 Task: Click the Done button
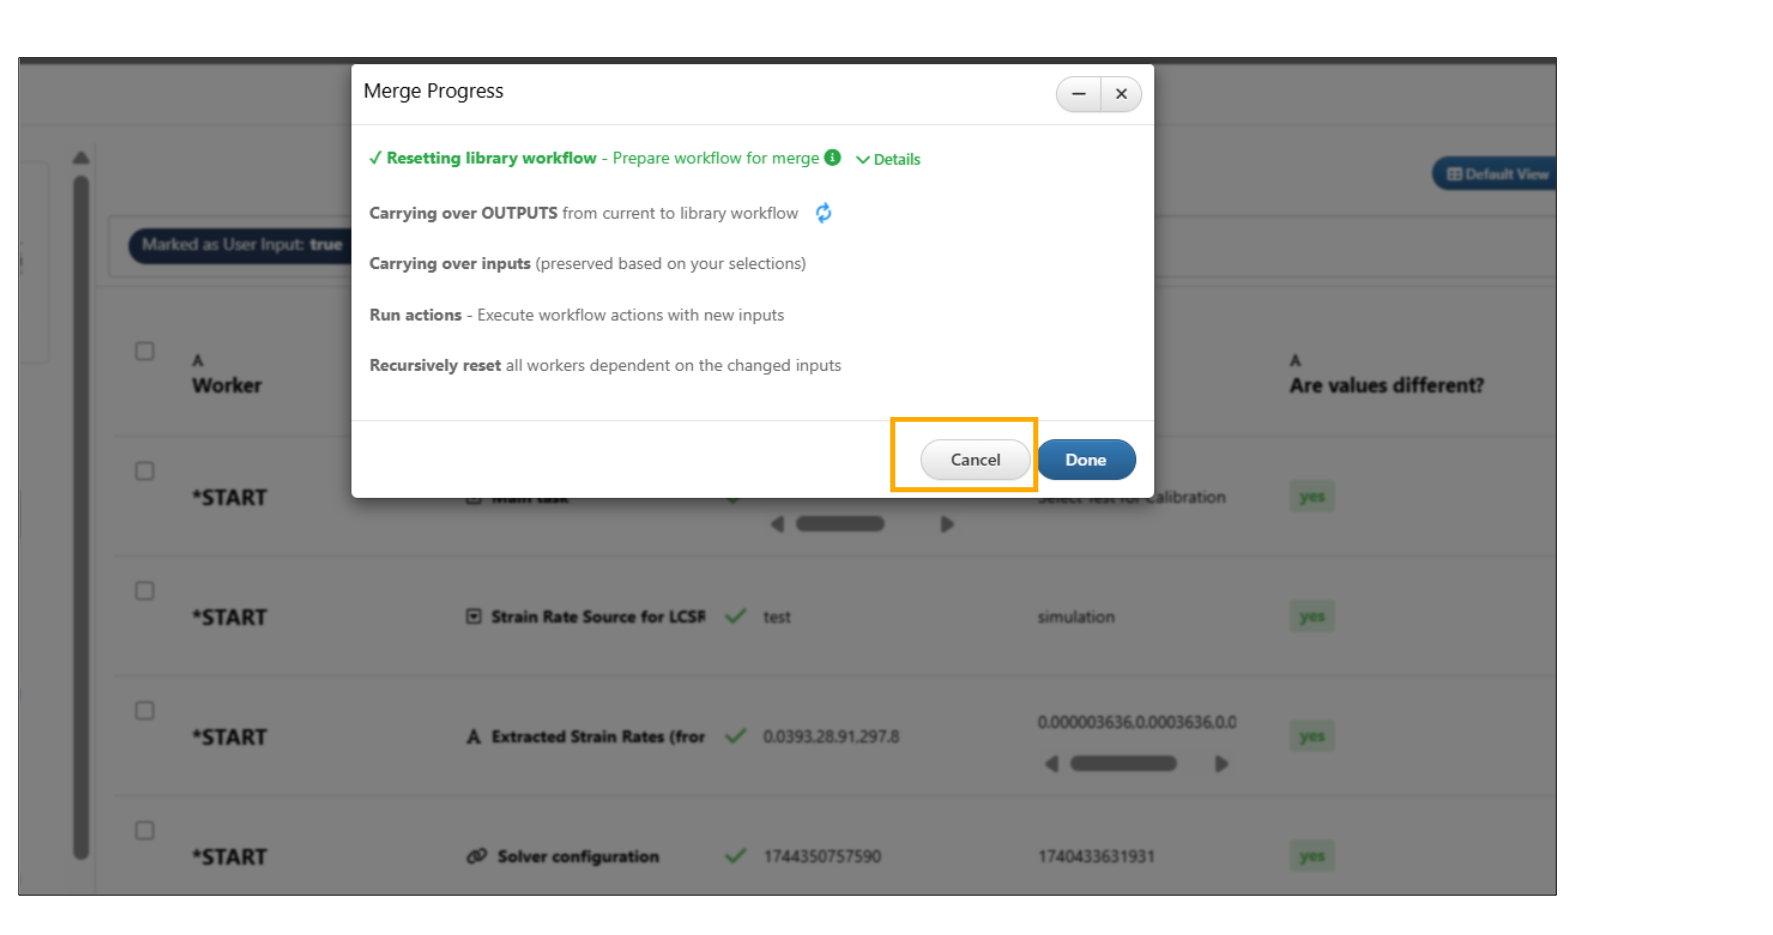(x=1086, y=460)
